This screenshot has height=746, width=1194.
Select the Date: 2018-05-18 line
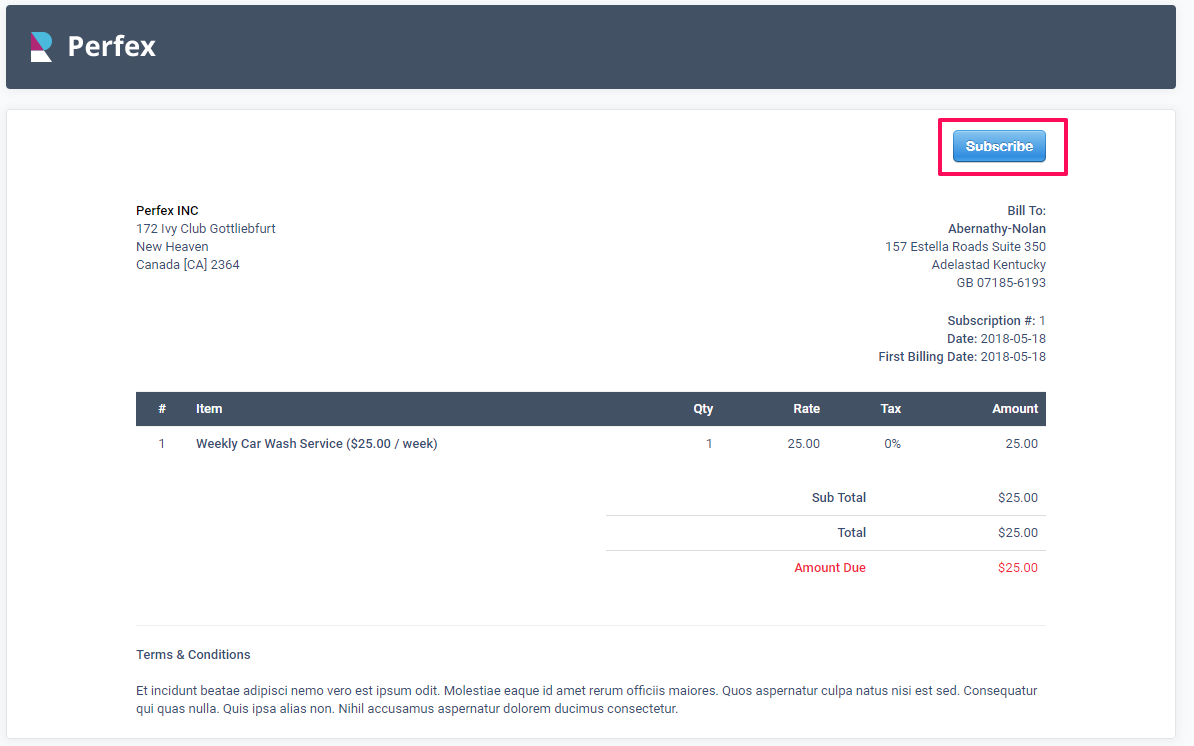997,339
